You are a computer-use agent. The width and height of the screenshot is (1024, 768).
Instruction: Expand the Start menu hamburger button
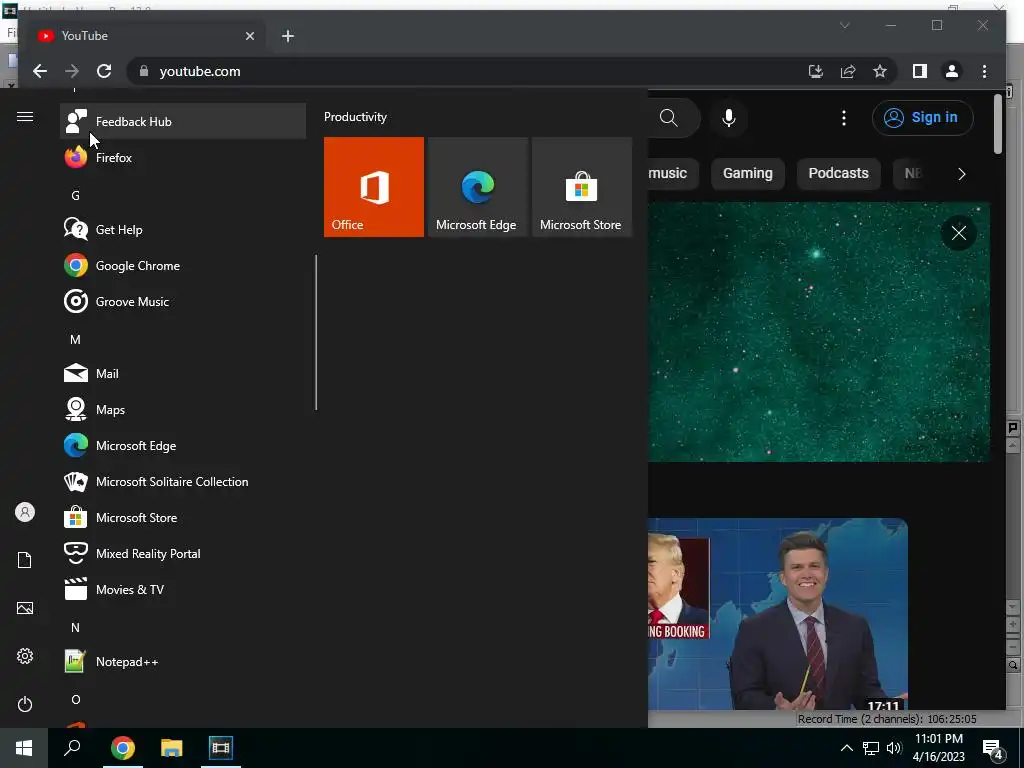click(25, 117)
